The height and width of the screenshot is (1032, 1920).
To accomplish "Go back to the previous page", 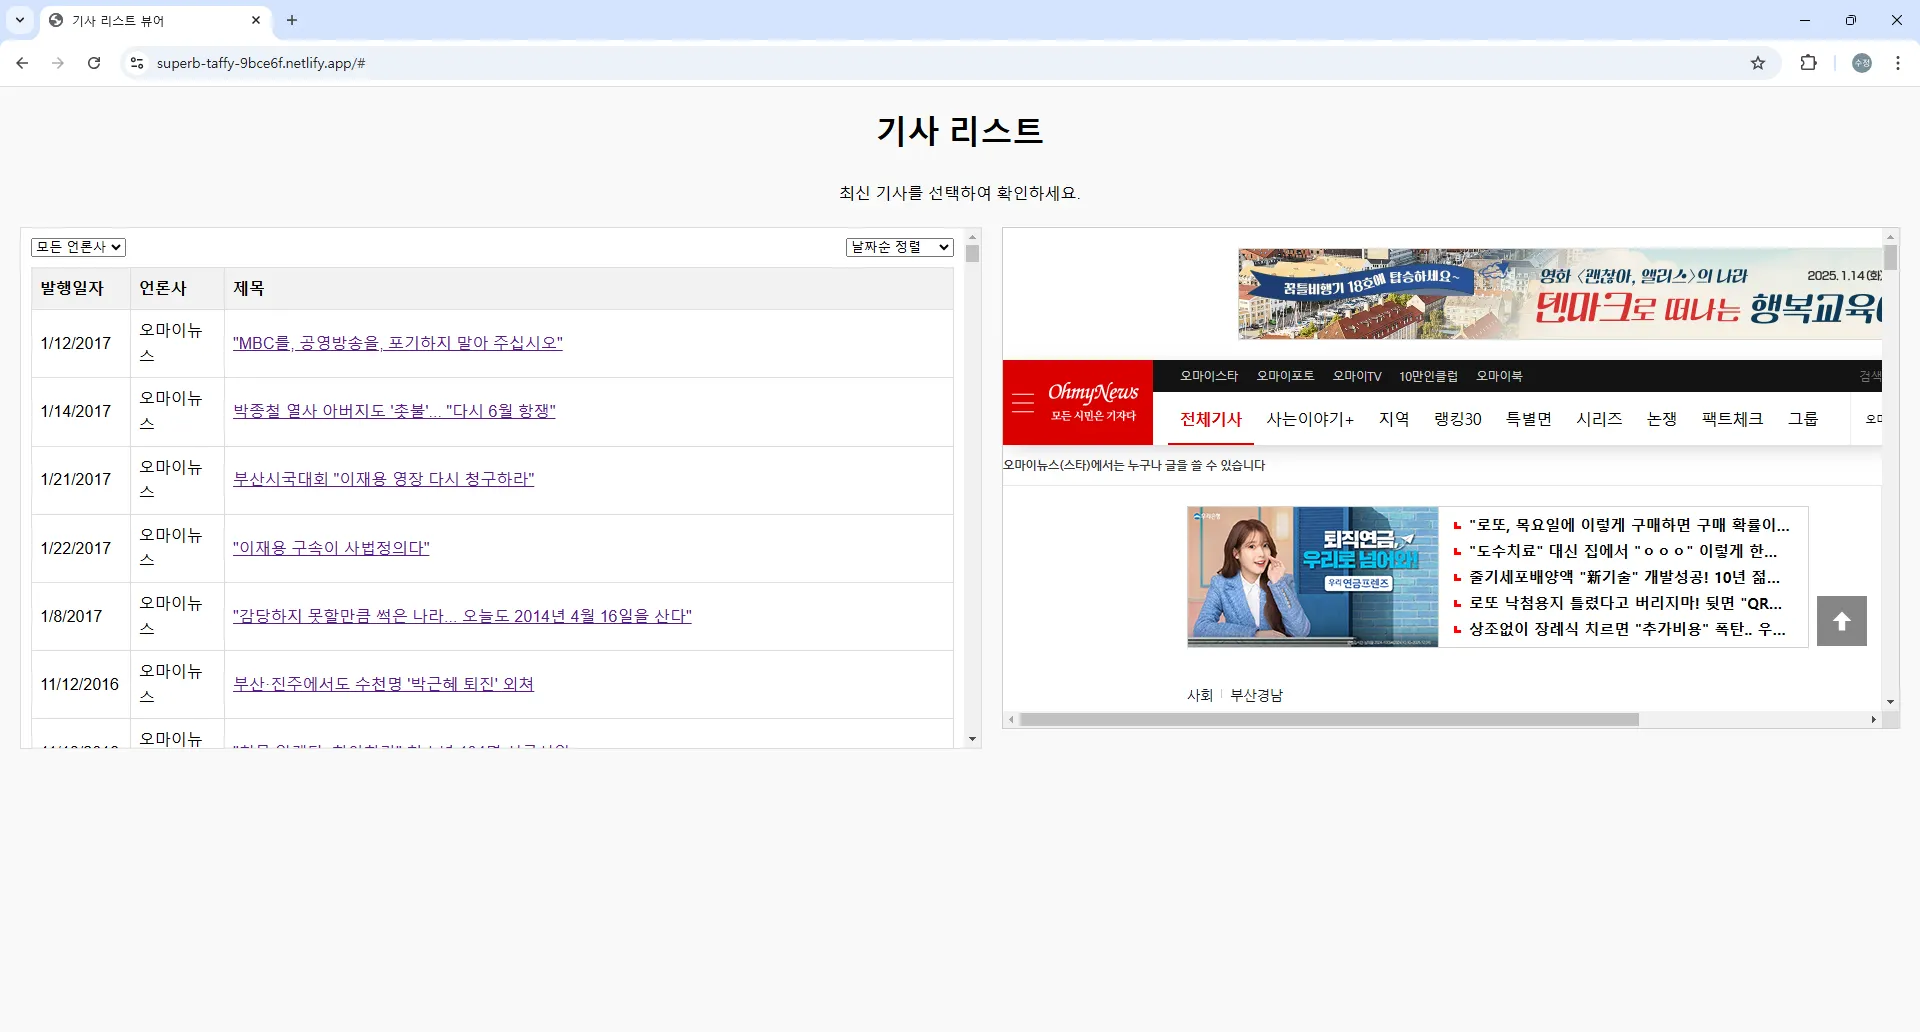I will (22, 63).
